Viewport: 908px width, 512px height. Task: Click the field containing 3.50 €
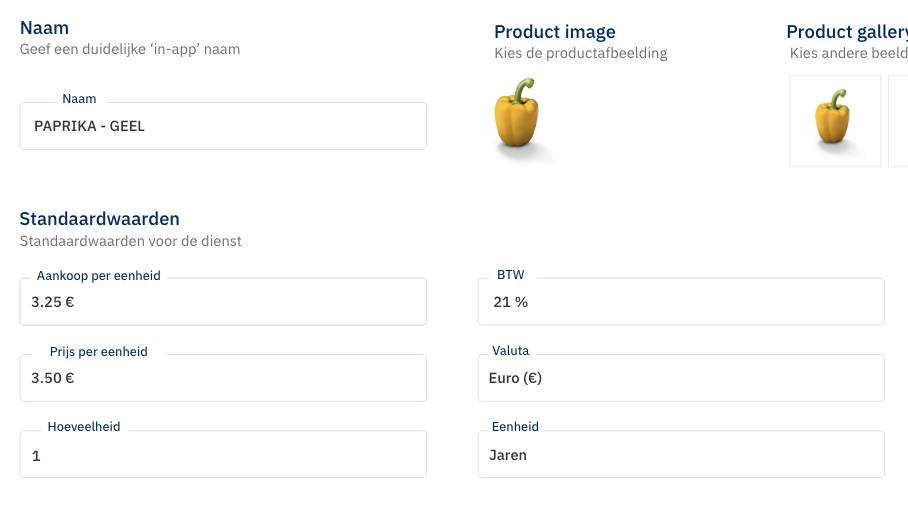[223, 378]
